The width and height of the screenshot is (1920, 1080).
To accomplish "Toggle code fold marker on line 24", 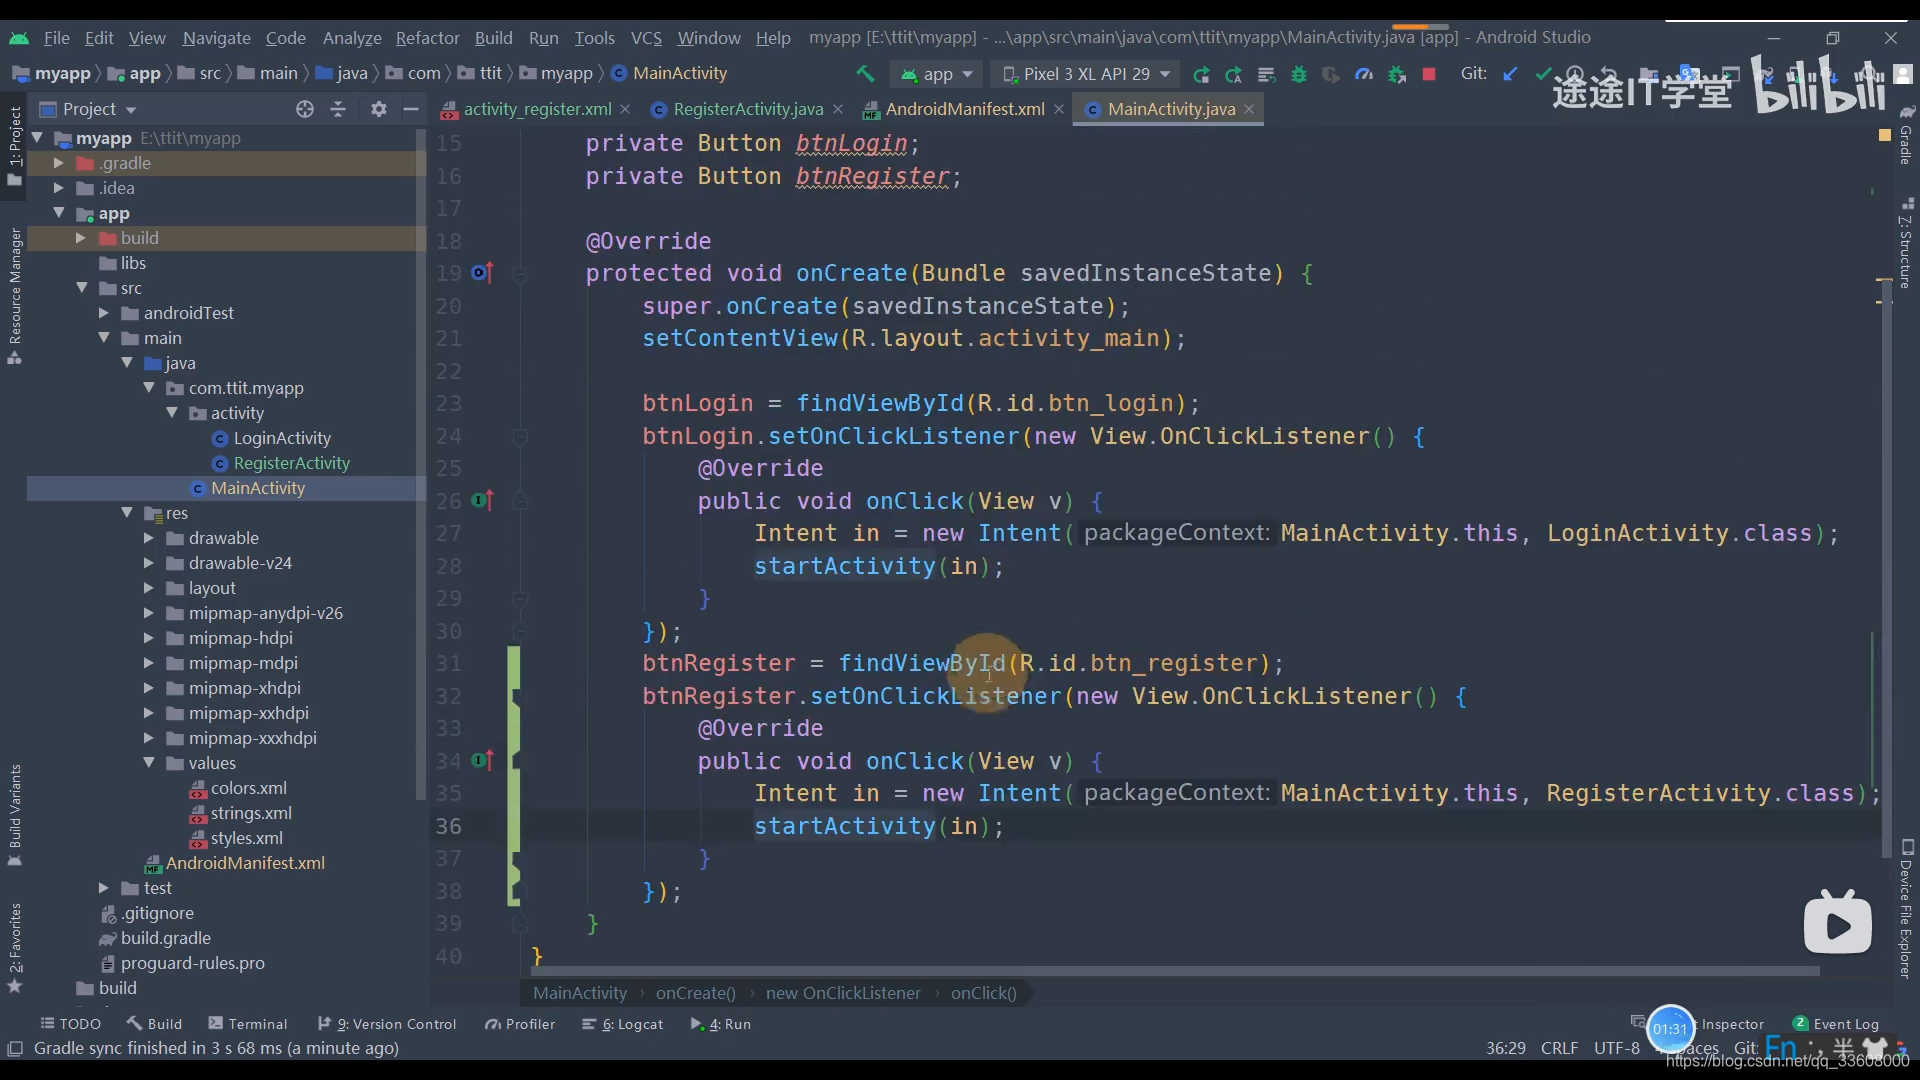I will point(520,437).
